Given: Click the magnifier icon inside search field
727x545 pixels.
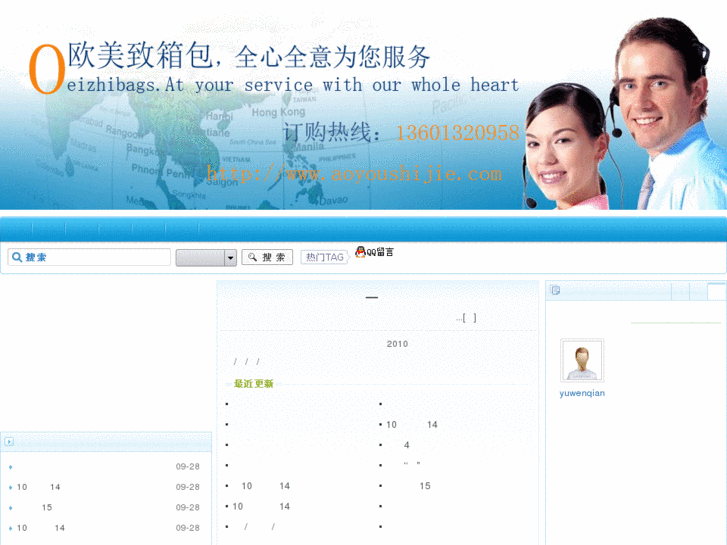Looking at the screenshot, I should pos(17,257).
